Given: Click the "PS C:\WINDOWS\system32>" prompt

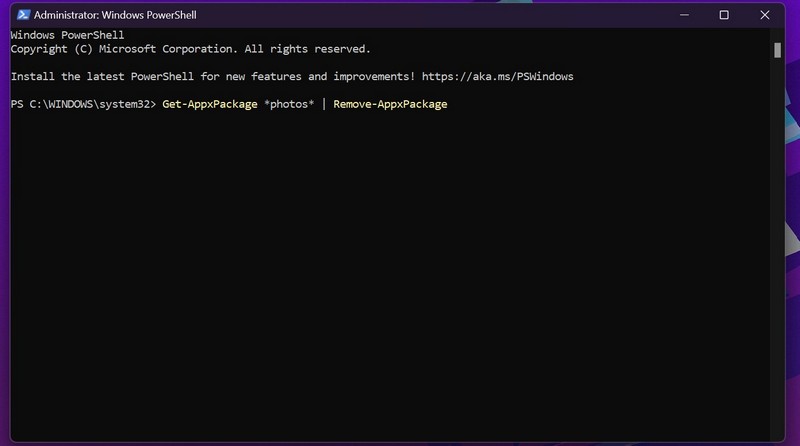Looking at the screenshot, I should (x=83, y=104).
